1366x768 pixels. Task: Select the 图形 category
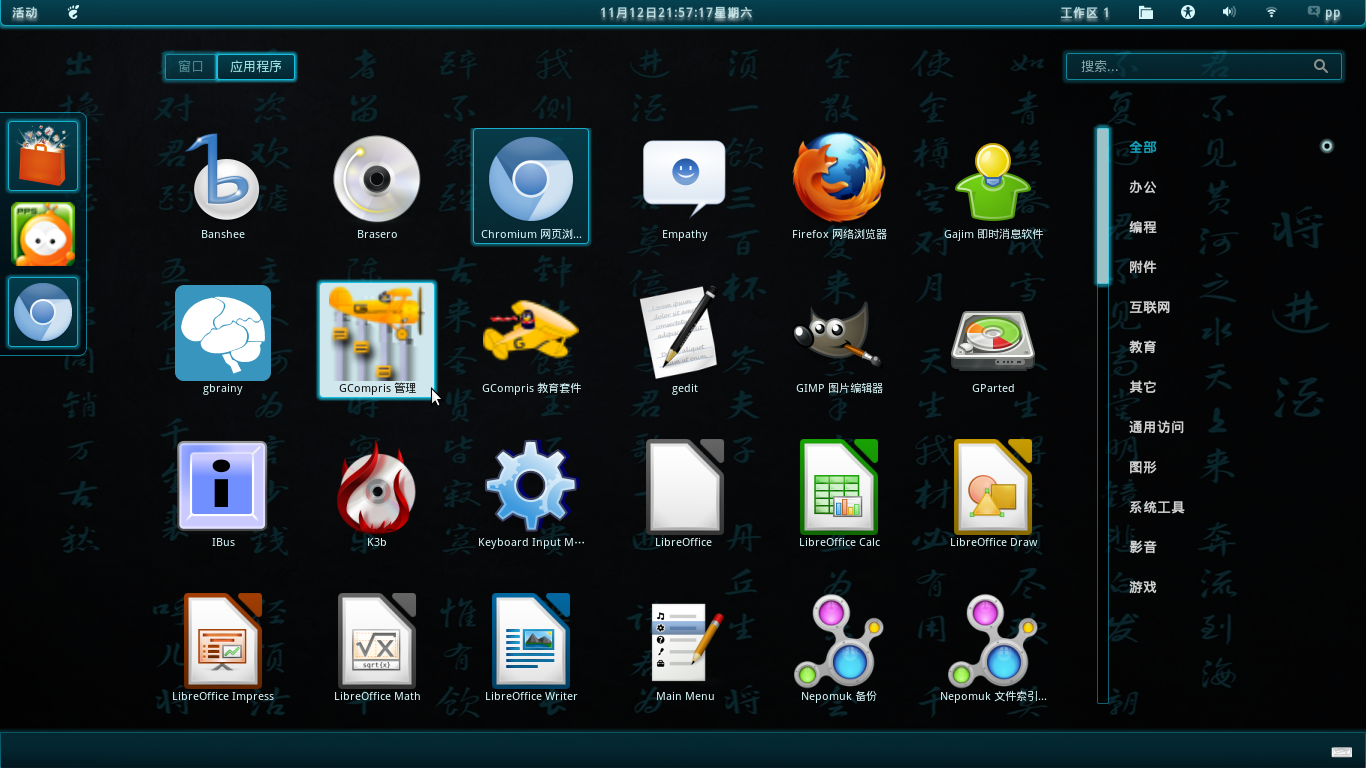(x=1143, y=467)
